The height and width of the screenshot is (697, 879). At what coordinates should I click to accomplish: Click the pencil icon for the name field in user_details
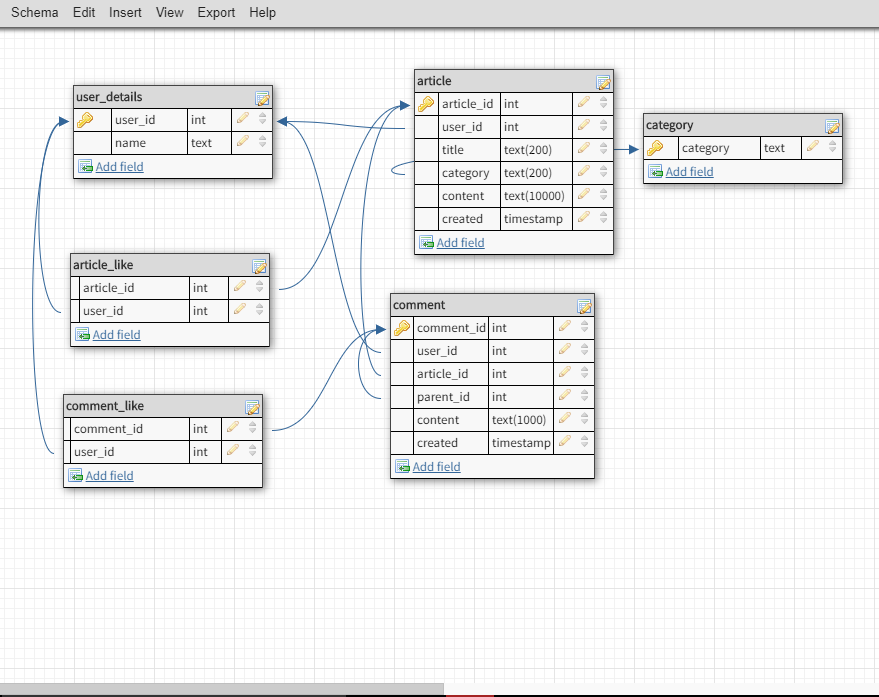click(x=243, y=142)
